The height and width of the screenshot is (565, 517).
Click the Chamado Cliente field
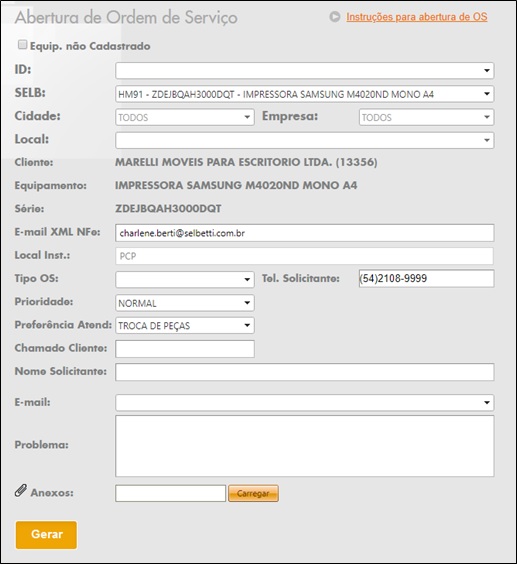[185, 349]
